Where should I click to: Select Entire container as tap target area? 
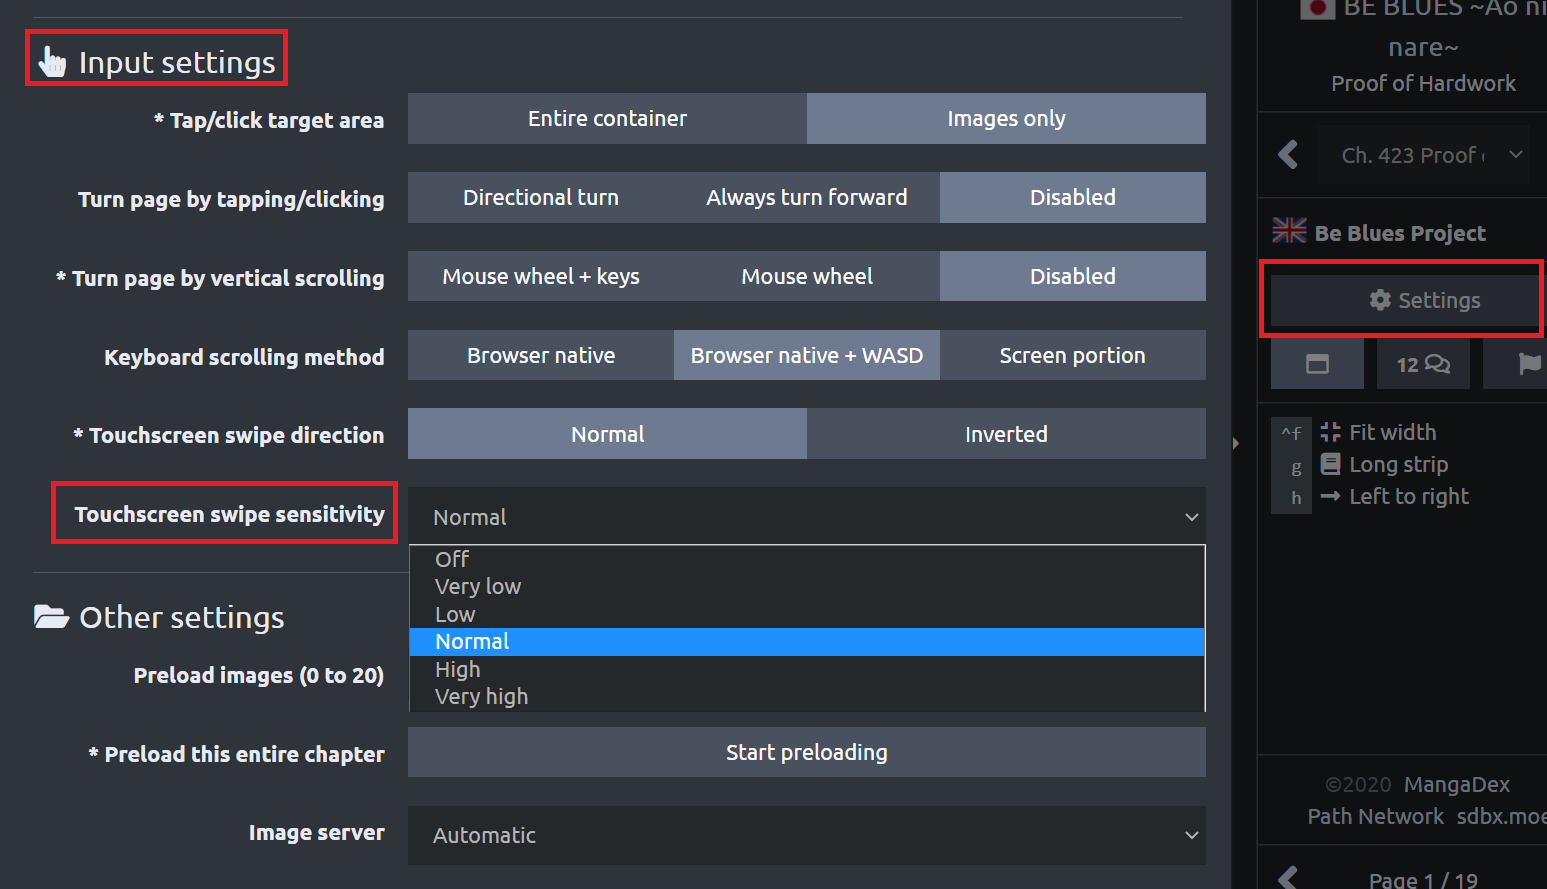click(607, 119)
